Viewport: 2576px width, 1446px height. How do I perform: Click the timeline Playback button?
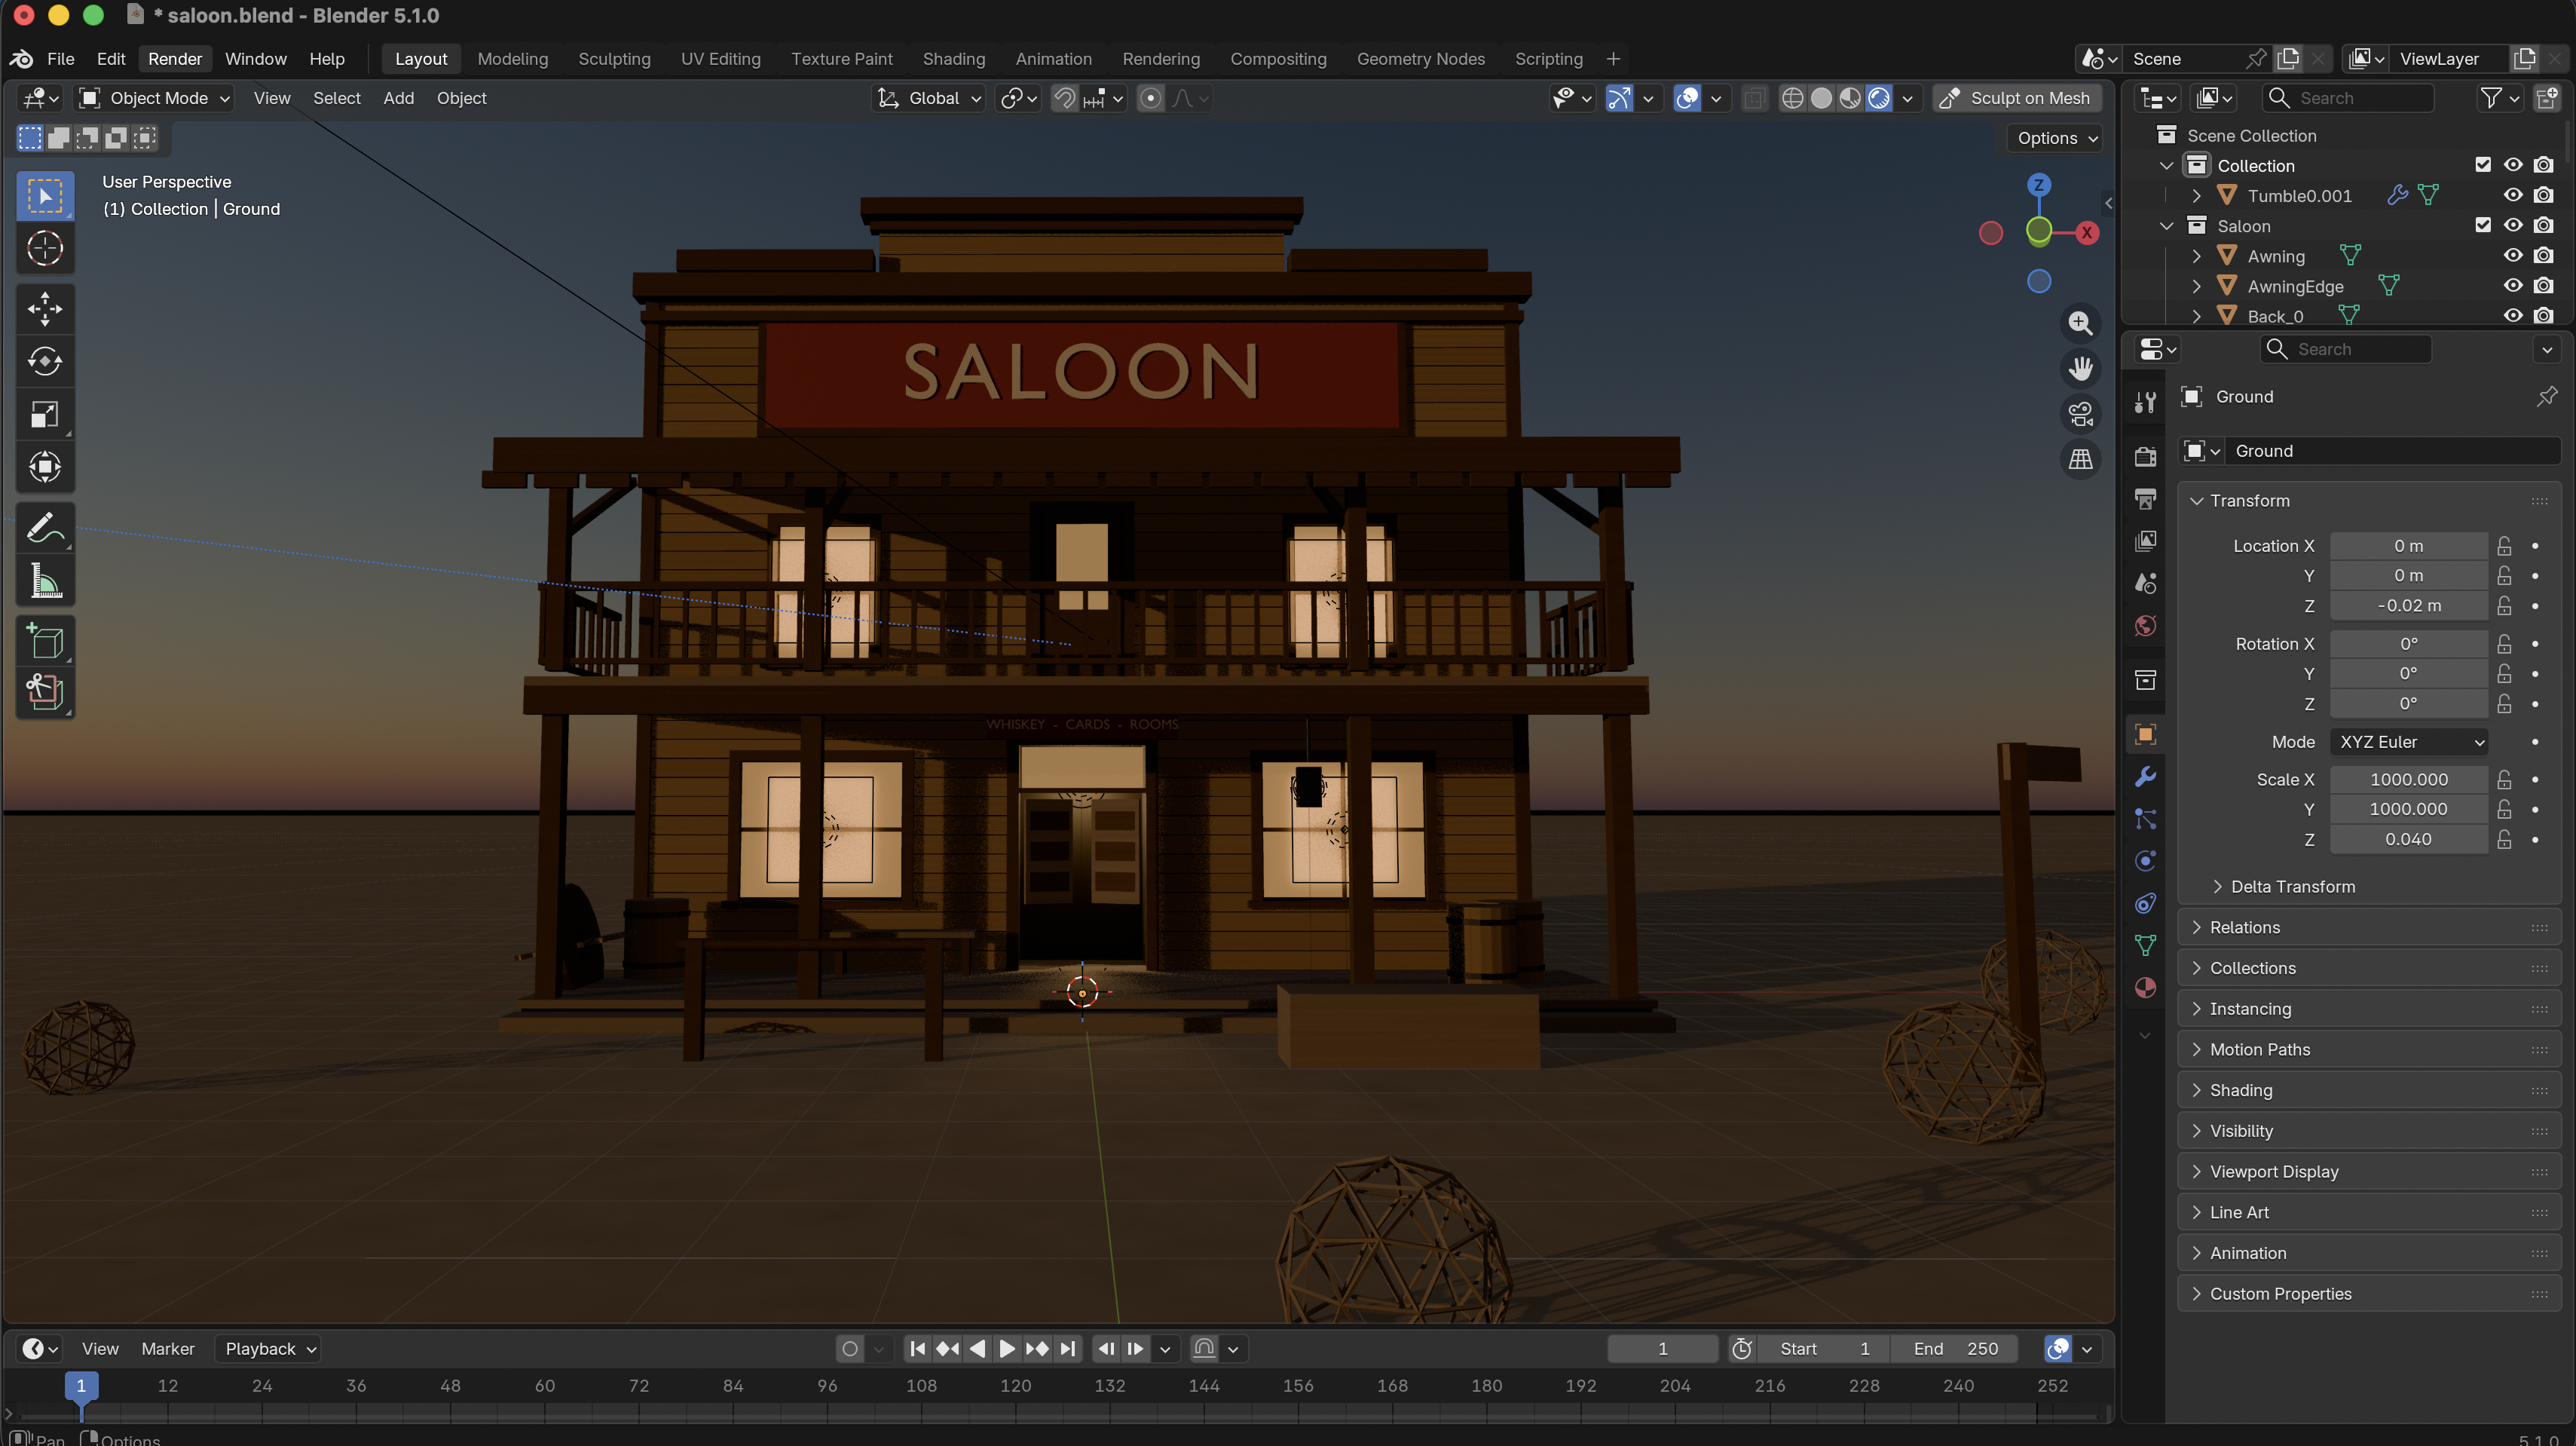pyautogui.click(x=268, y=1349)
